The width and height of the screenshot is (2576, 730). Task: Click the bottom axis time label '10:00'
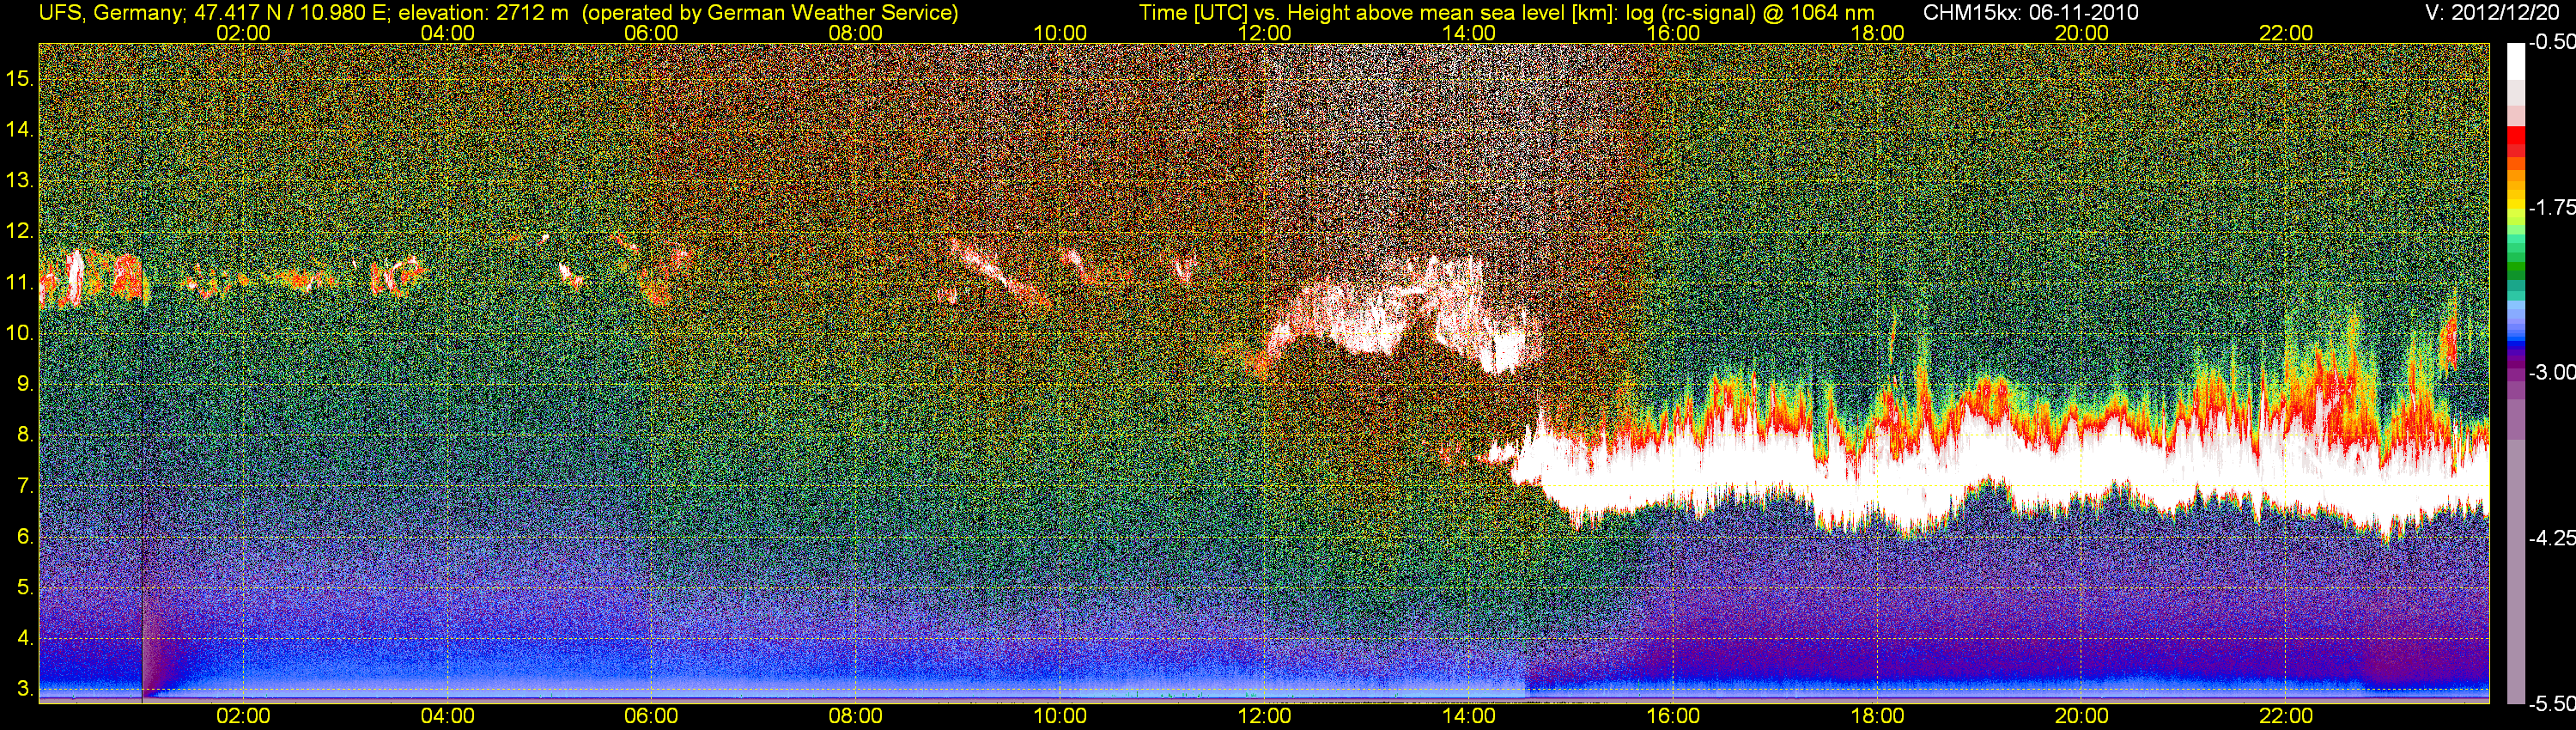click(x=1060, y=717)
